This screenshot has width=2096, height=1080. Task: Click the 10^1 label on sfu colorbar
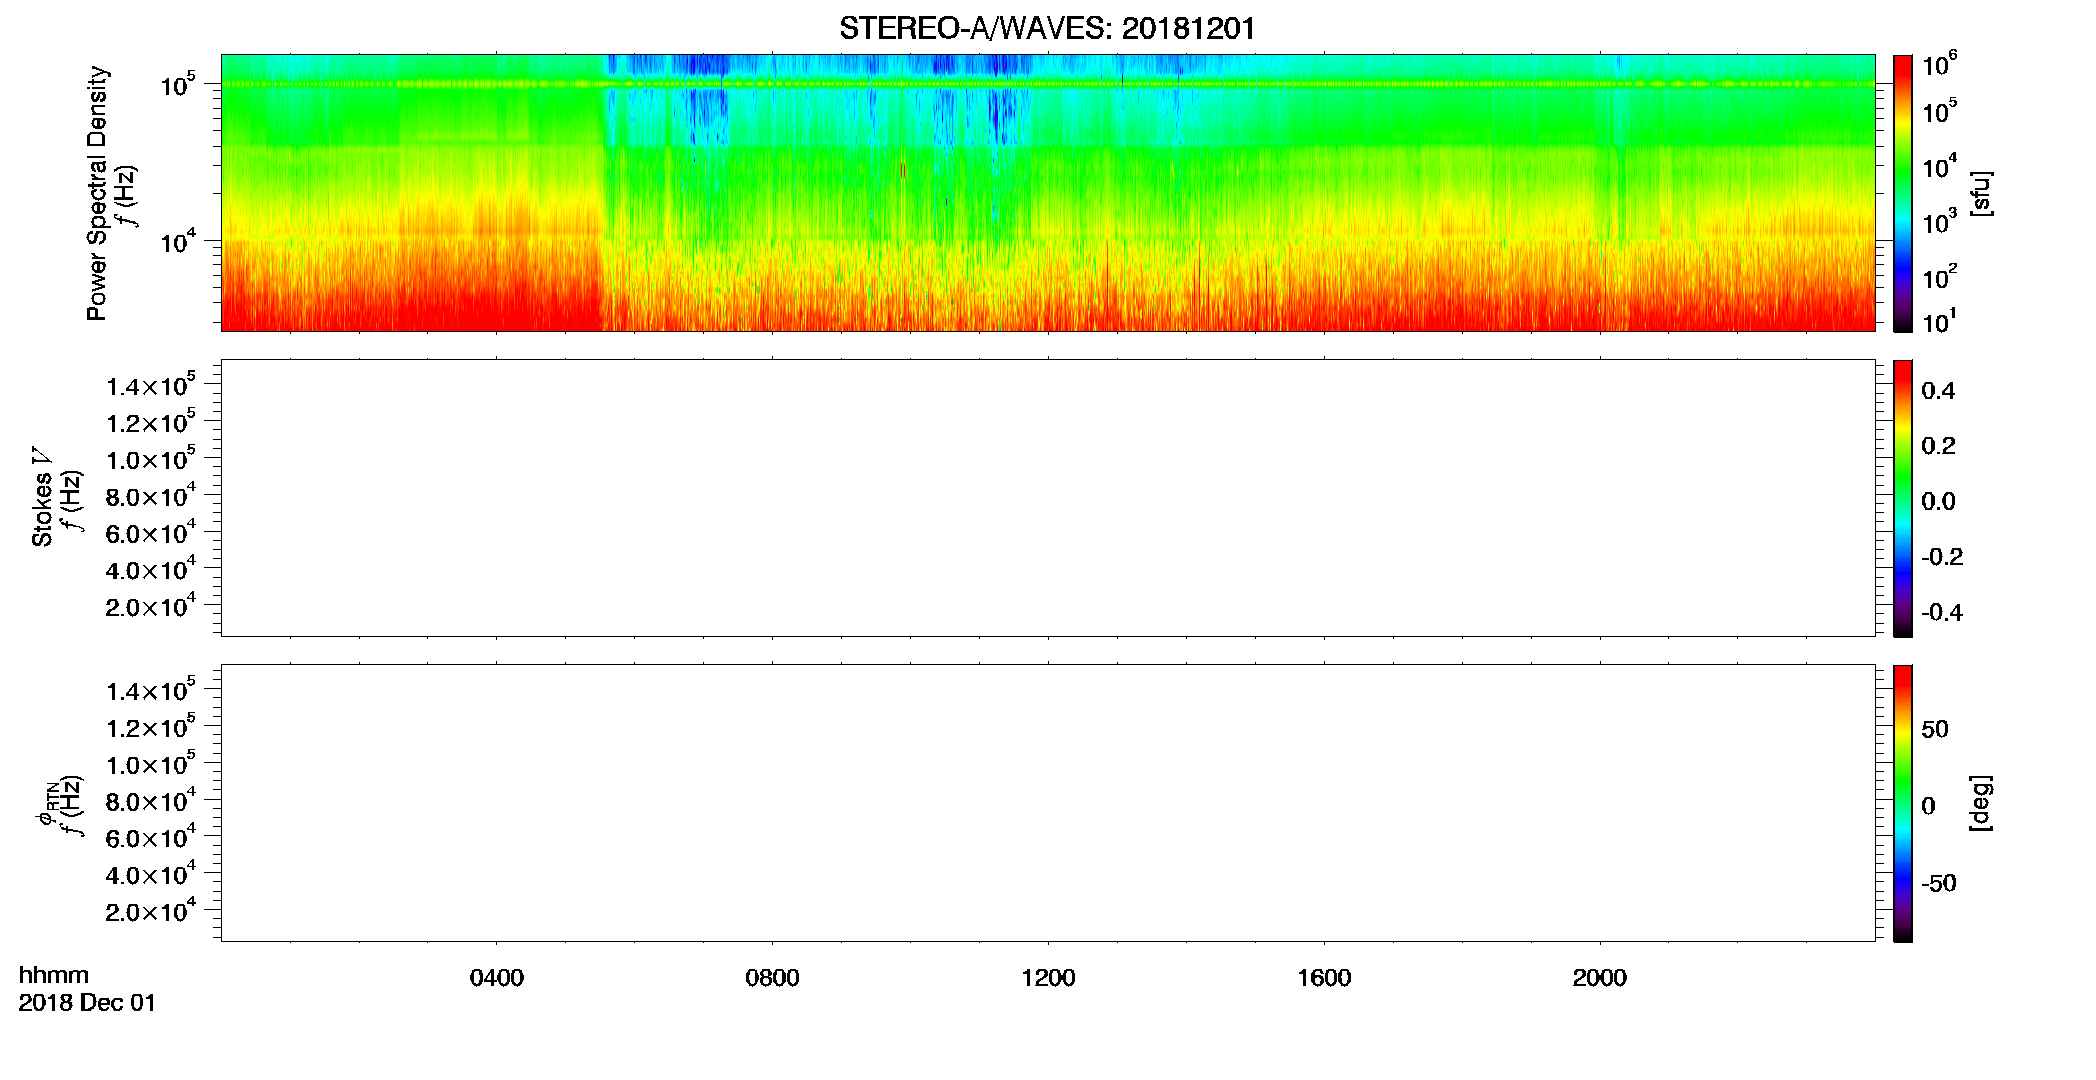coord(1940,321)
